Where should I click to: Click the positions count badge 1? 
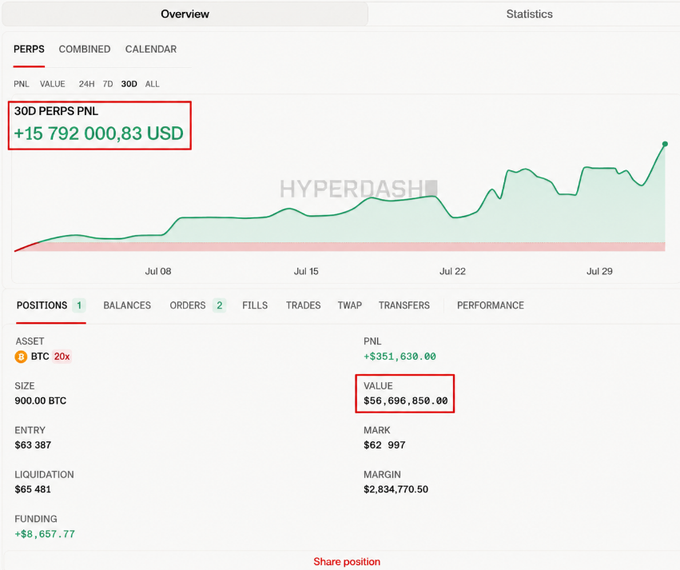79,305
